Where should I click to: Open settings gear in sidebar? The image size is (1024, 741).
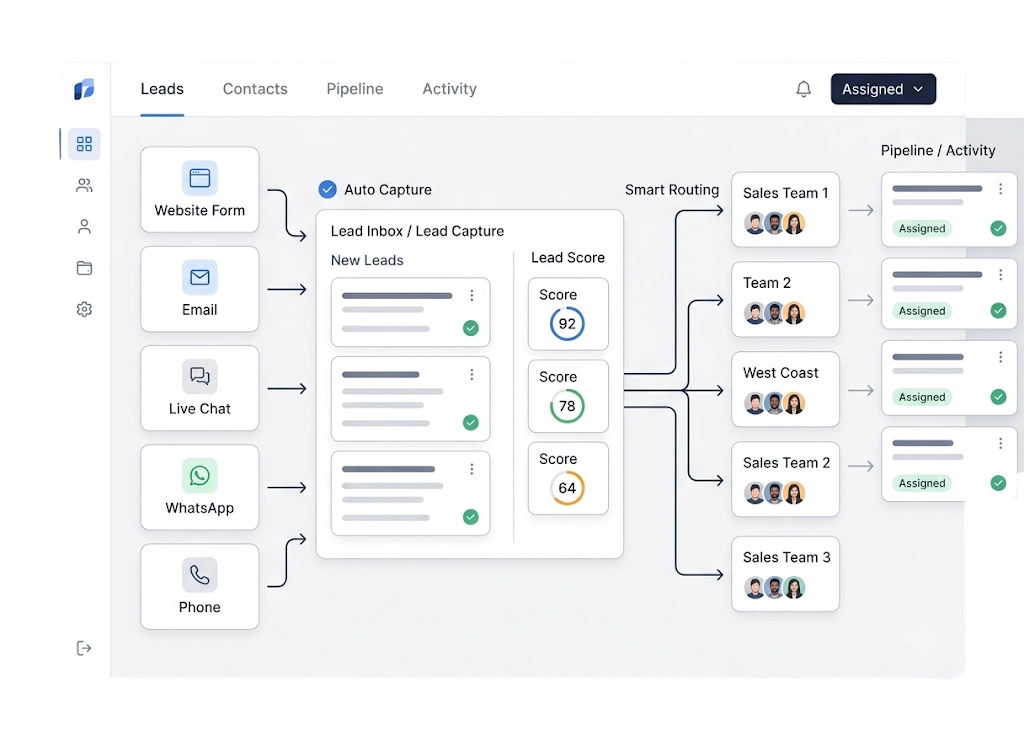(x=84, y=309)
